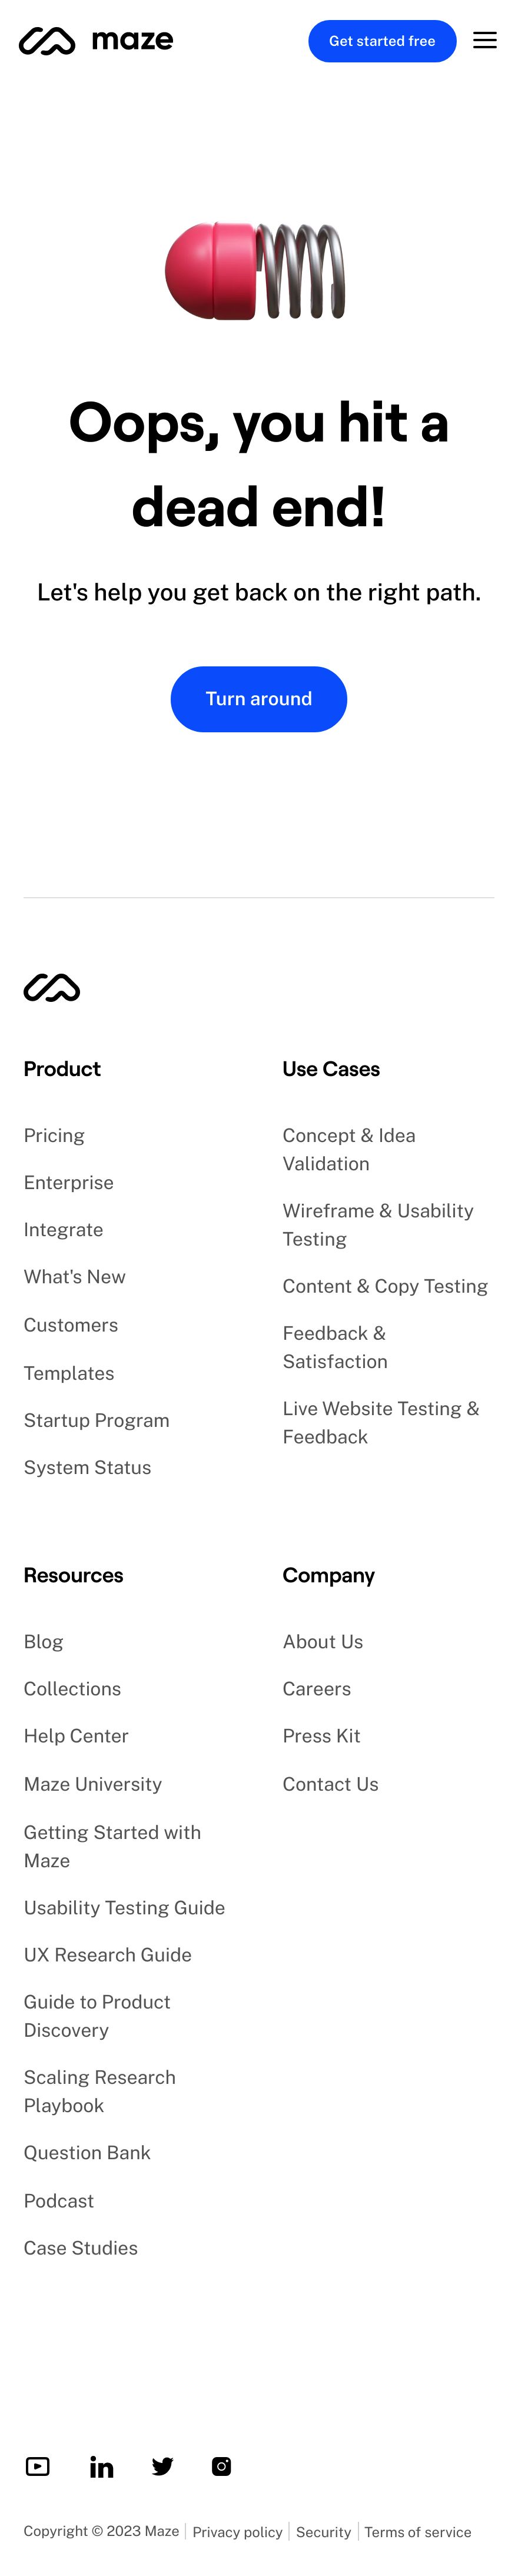The image size is (518, 2576).
Task: Check the System Status link
Action: [x=87, y=1467]
